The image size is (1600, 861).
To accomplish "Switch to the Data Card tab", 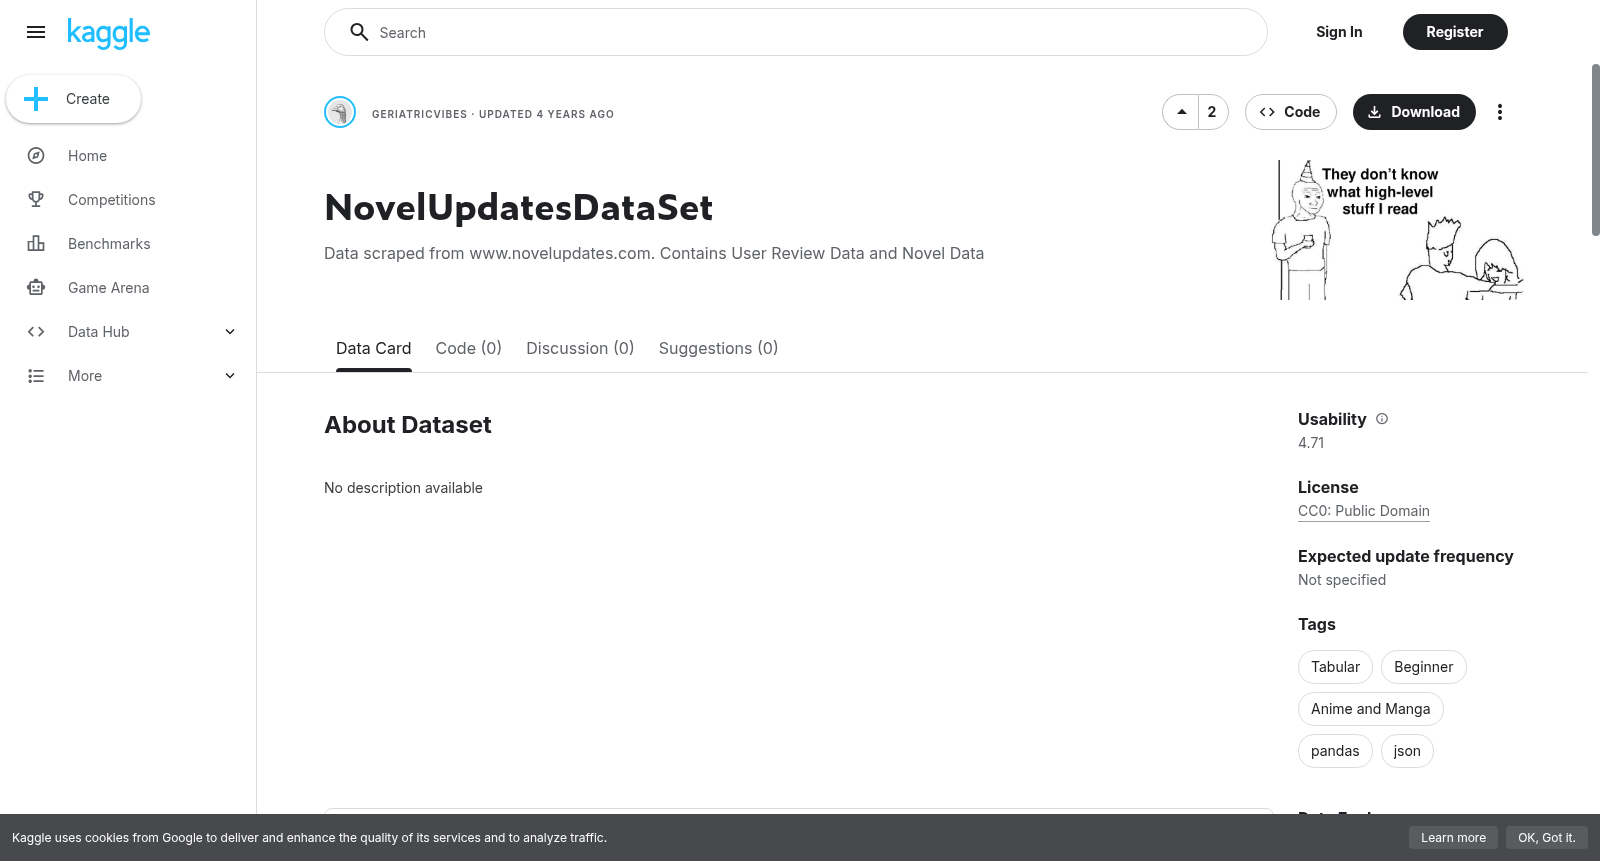I will pos(374,348).
